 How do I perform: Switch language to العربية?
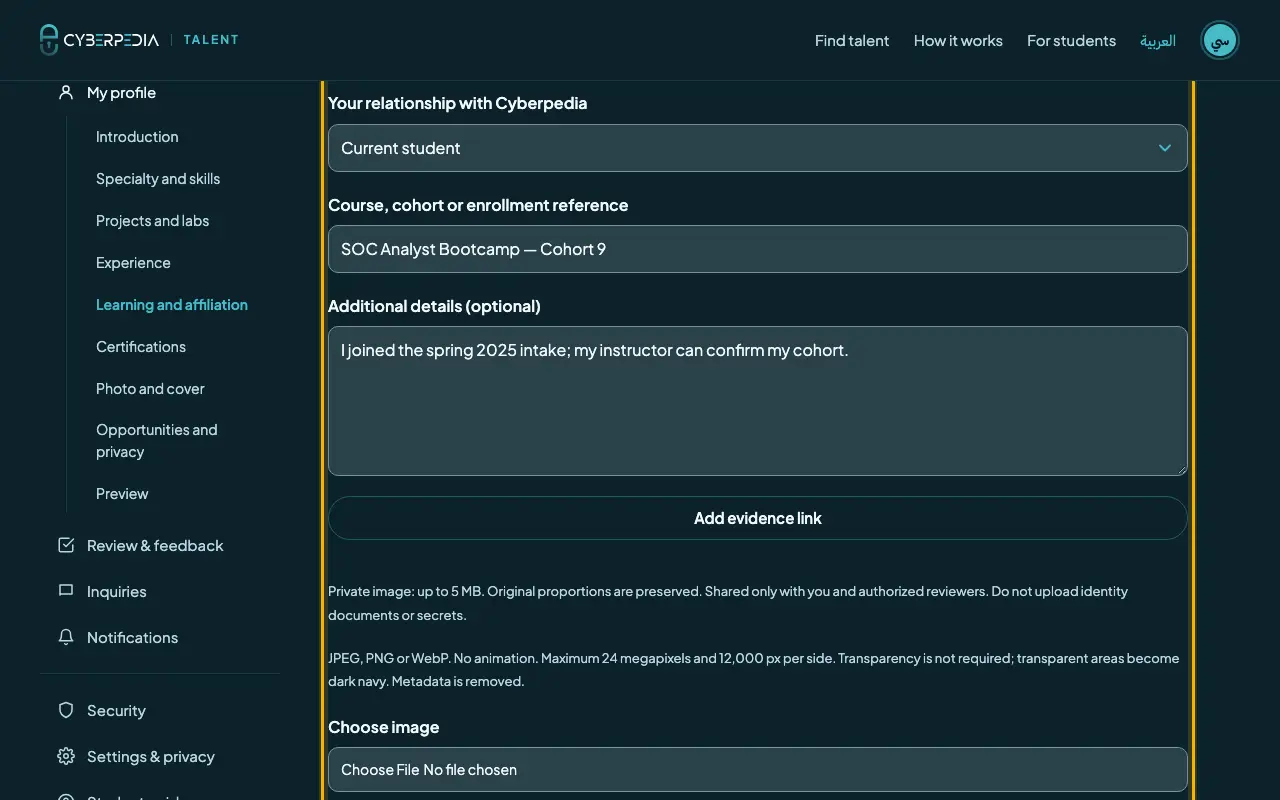tap(1158, 40)
